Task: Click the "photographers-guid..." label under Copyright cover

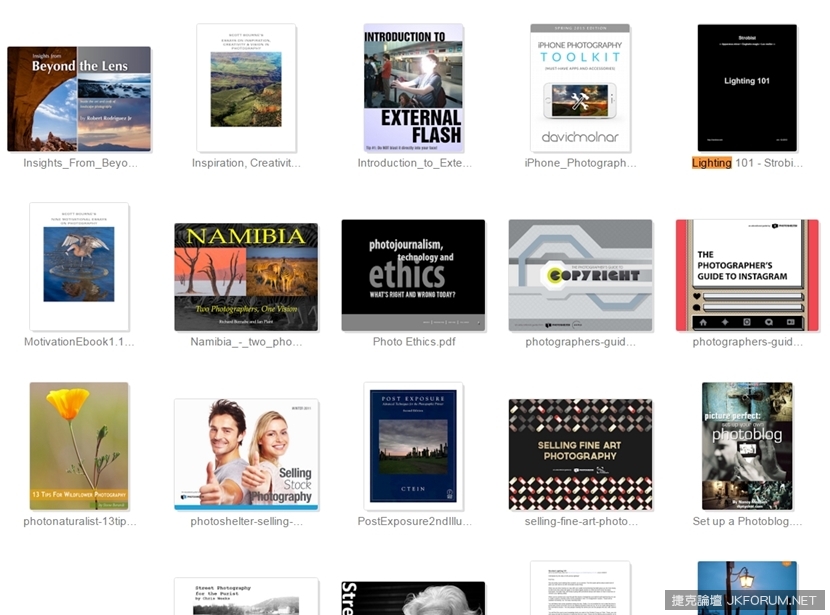Action: (x=580, y=342)
